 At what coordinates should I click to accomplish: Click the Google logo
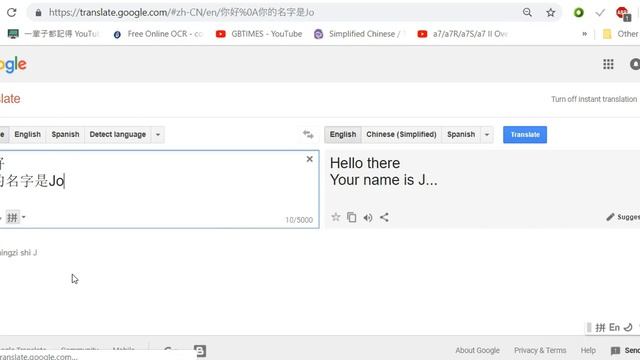click(13, 64)
